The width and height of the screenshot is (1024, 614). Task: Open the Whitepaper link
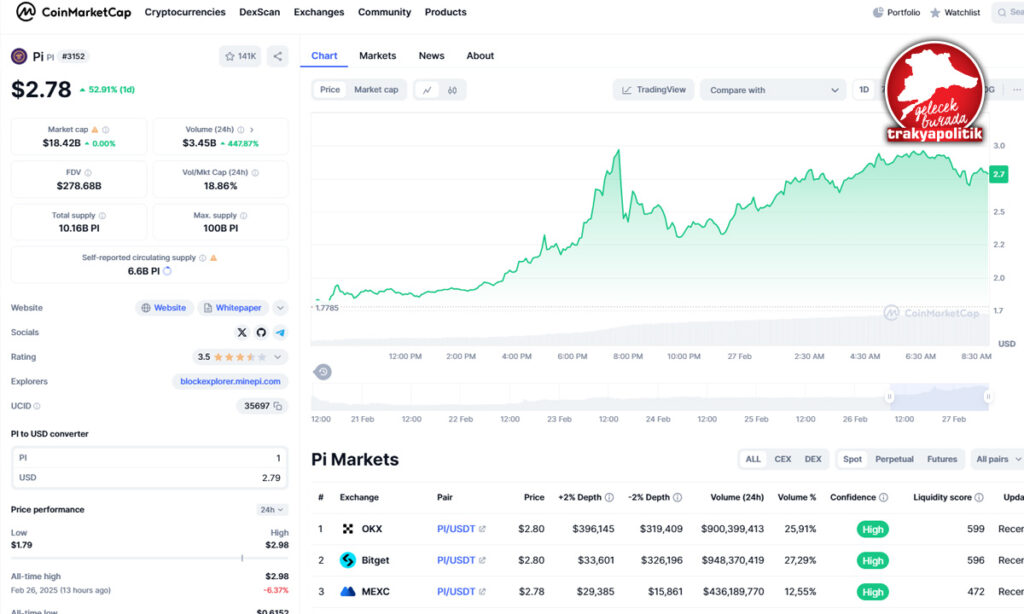click(233, 308)
